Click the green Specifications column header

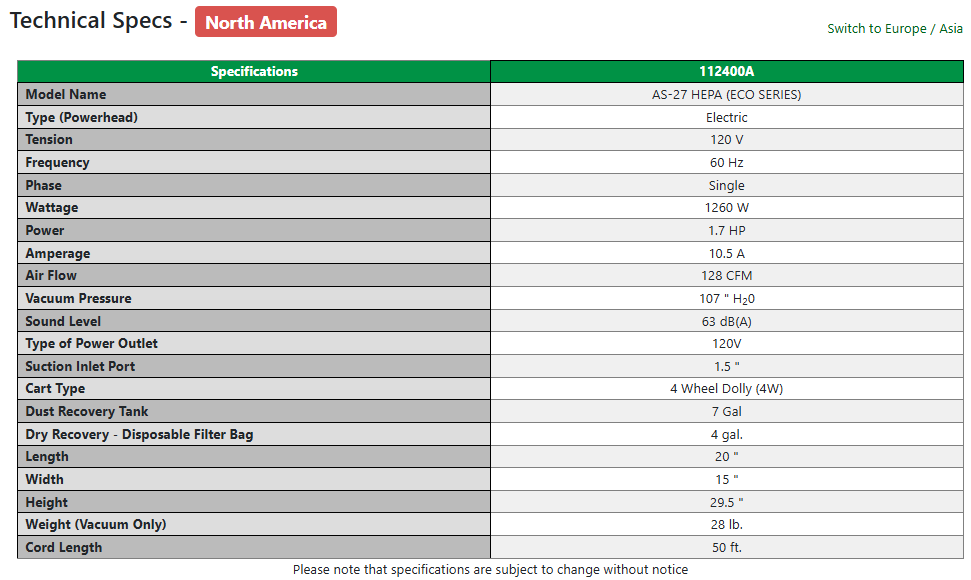tap(254, 71)
